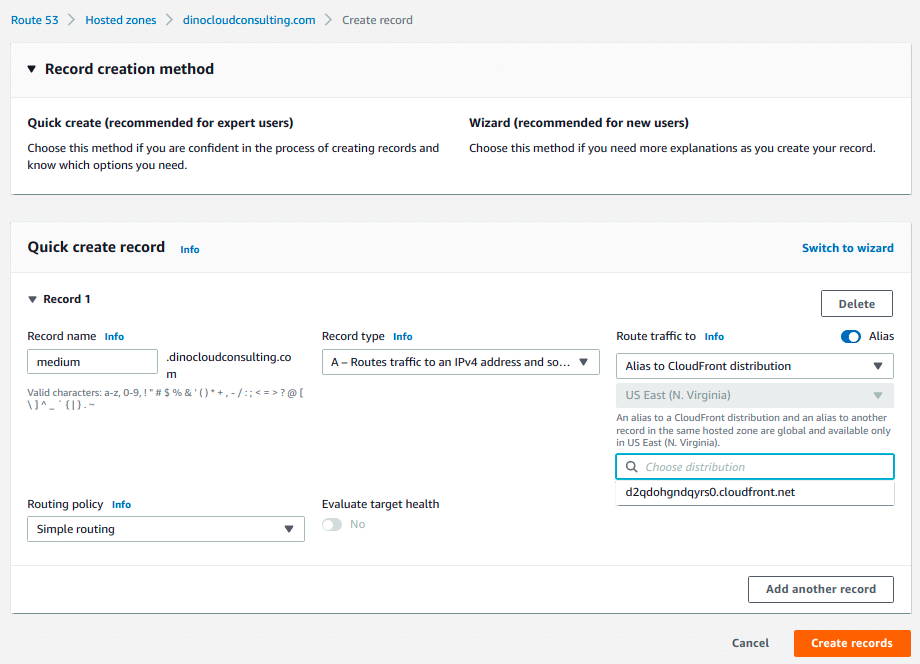Collapse the Record 1 section

point(32,299)
